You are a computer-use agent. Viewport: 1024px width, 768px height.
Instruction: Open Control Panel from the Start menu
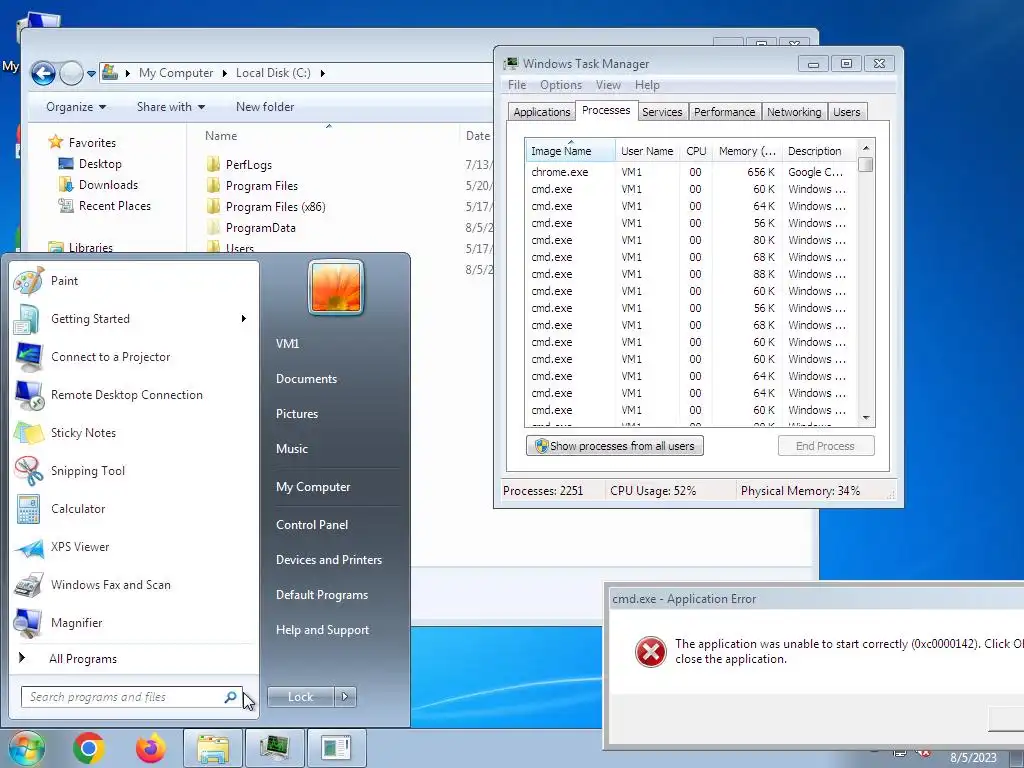312,524
